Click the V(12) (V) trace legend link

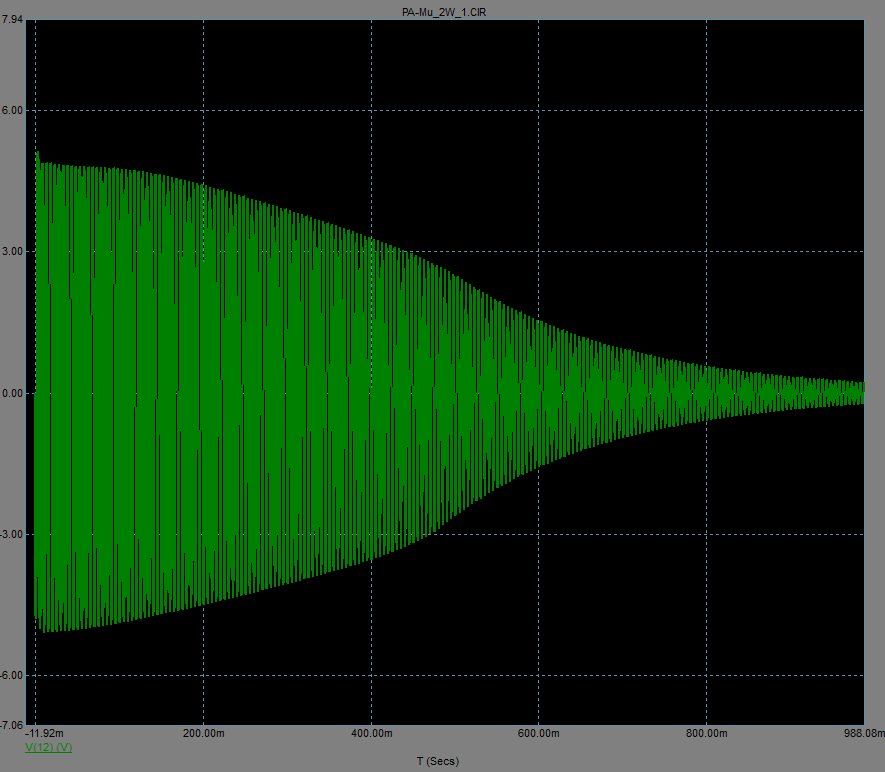(48, 747)
